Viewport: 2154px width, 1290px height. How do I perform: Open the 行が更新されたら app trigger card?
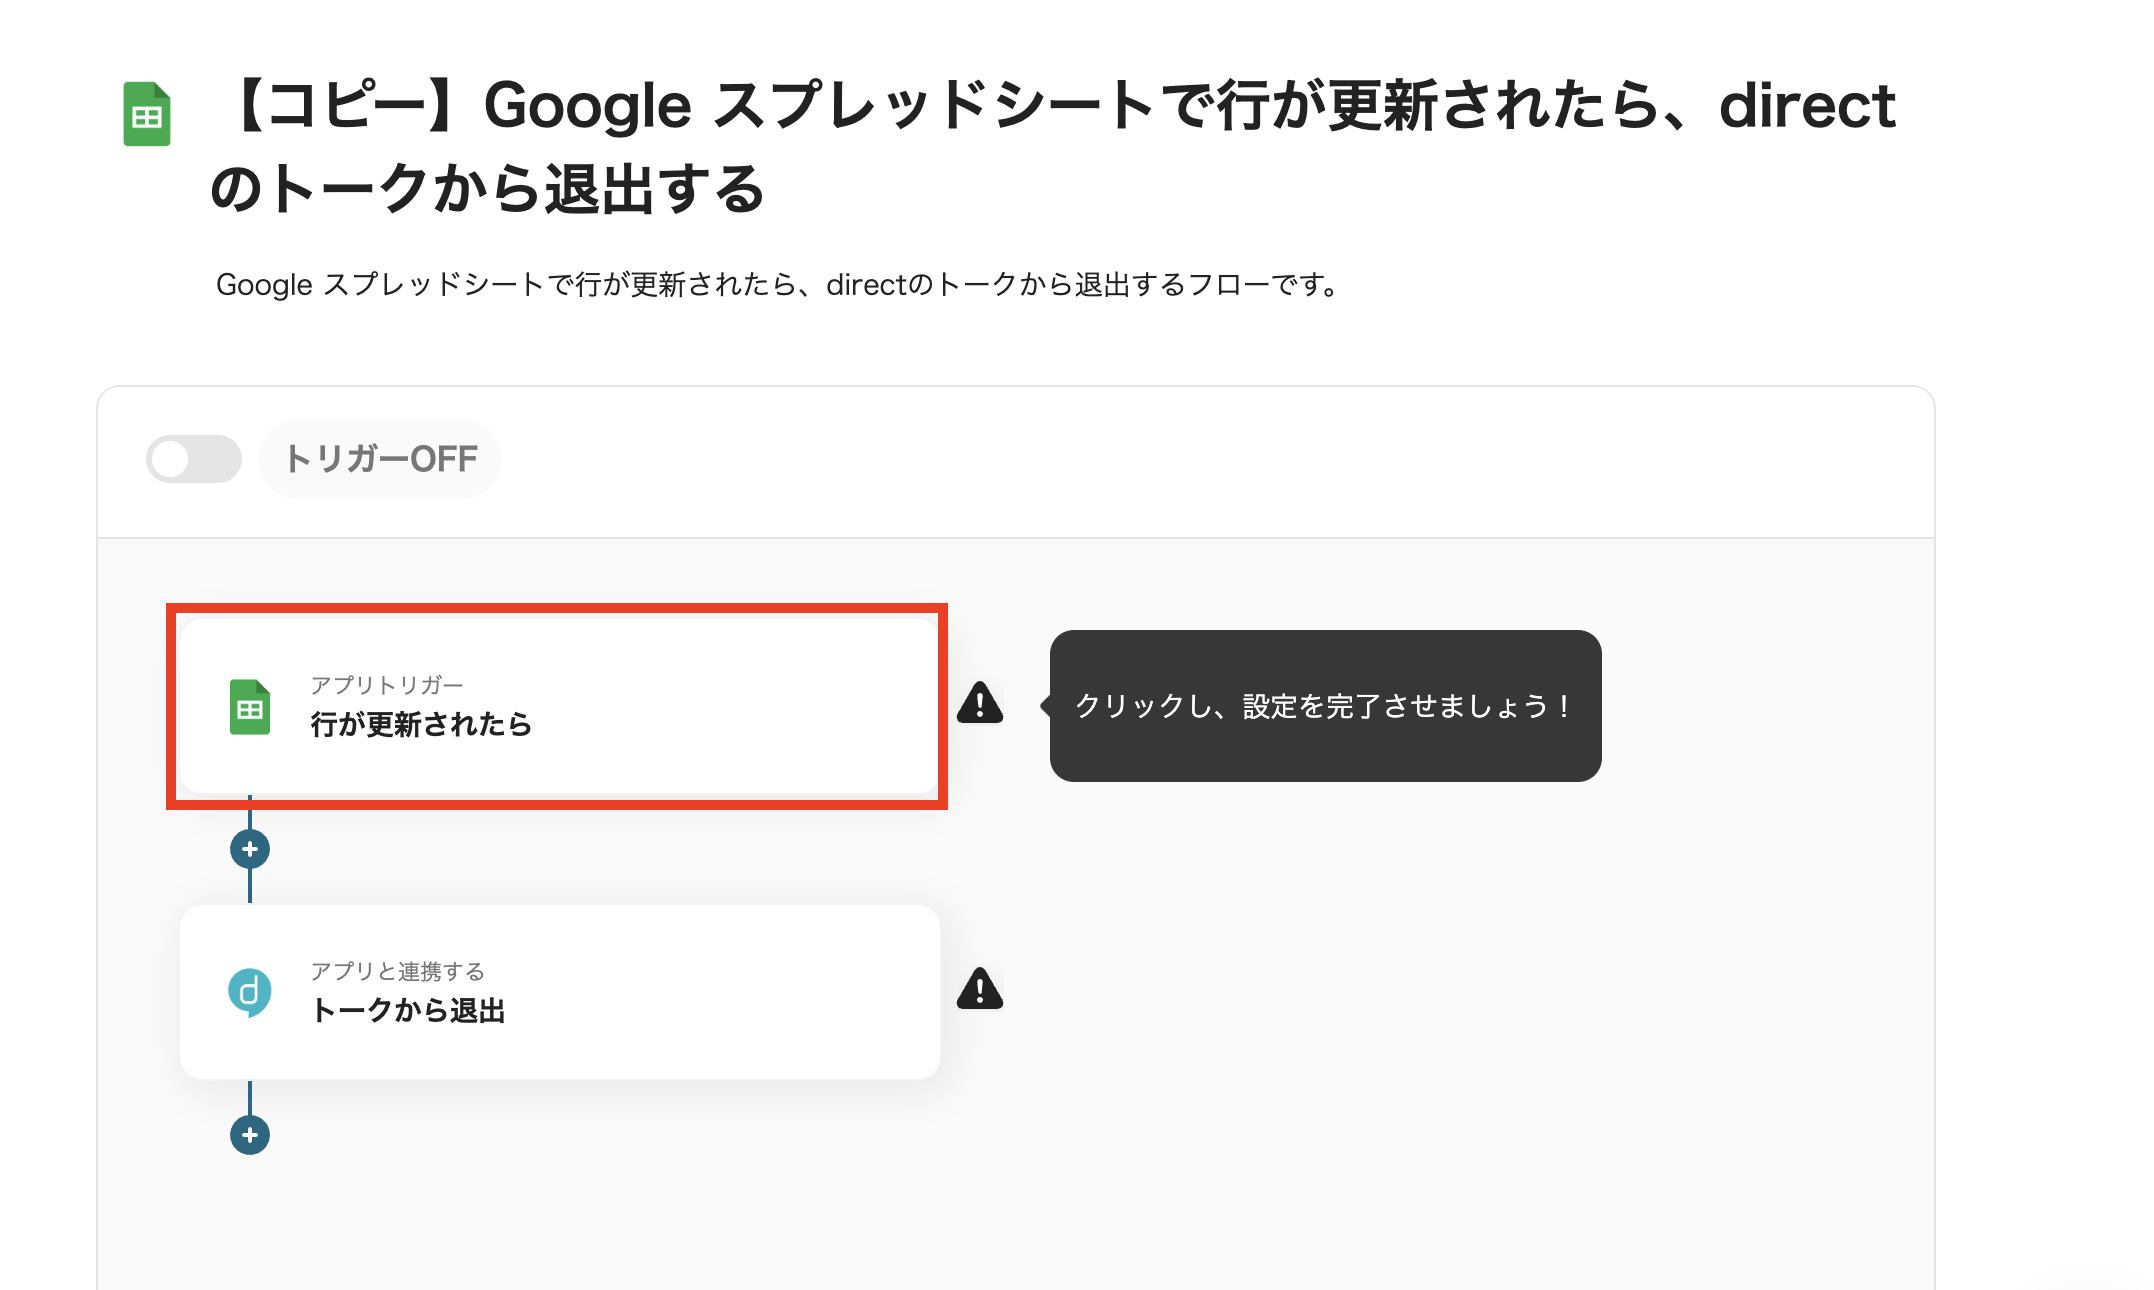559,706
